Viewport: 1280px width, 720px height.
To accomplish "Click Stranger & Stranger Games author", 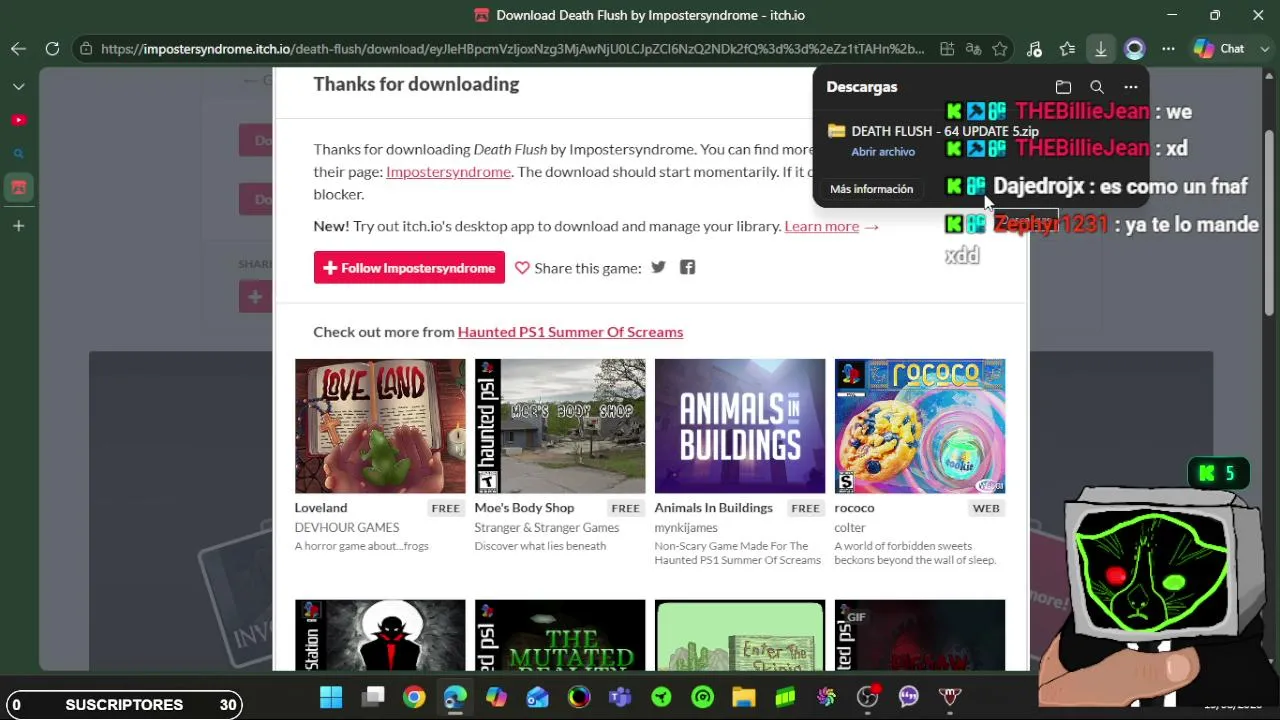I will [547, 527].
